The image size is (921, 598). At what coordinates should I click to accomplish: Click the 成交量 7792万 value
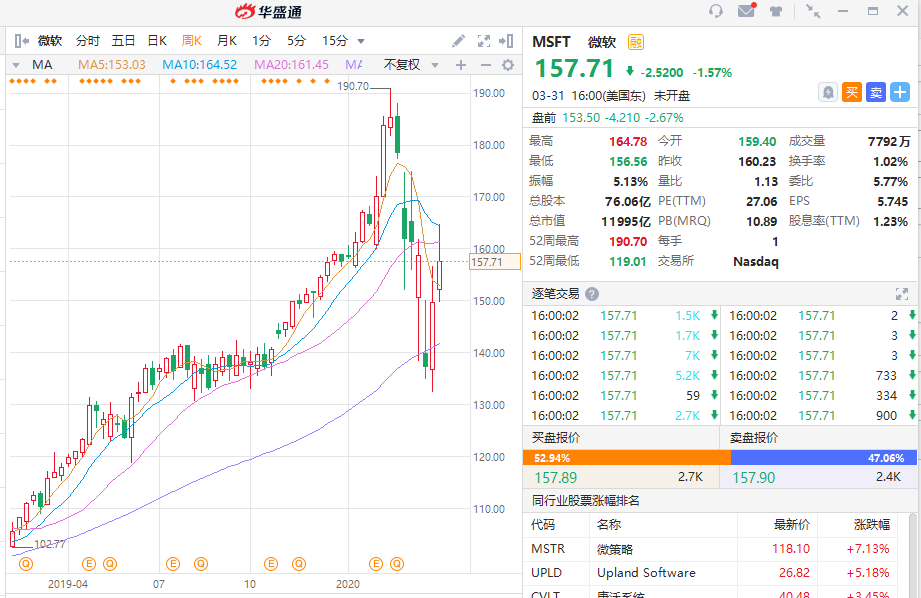pyautogui.click(x=889, y=142)
